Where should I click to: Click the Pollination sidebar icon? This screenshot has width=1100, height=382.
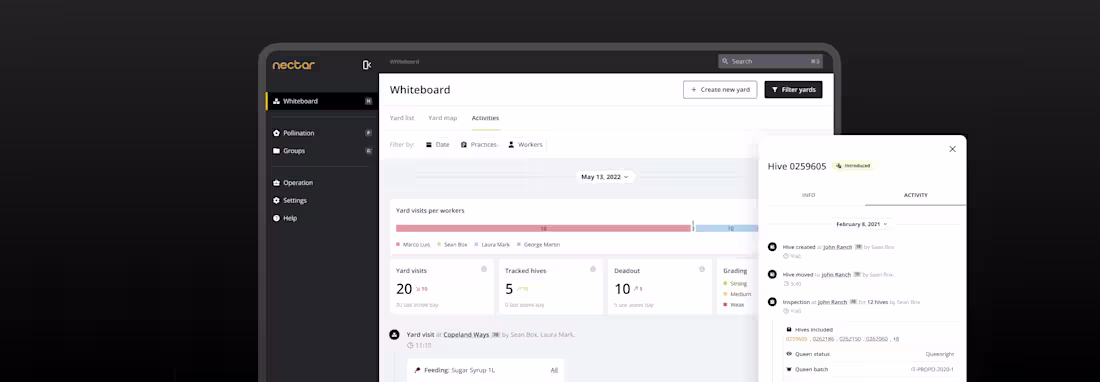pos(276,133)
